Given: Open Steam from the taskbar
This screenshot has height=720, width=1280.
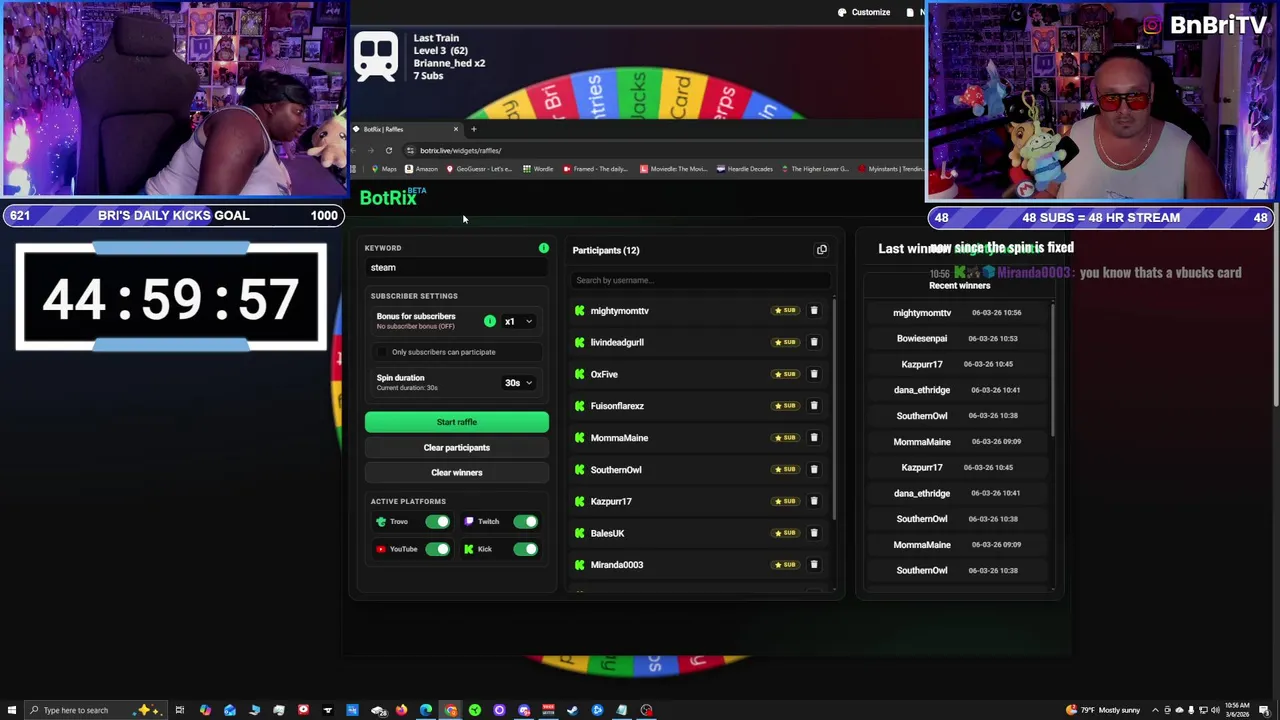Looking at the screenshot, I should coord(573,710).
